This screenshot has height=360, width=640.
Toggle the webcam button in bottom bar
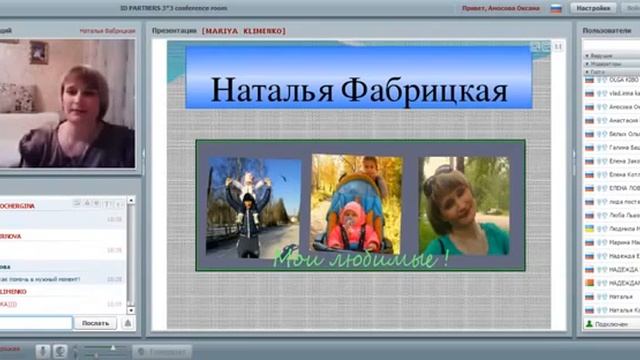60,351
